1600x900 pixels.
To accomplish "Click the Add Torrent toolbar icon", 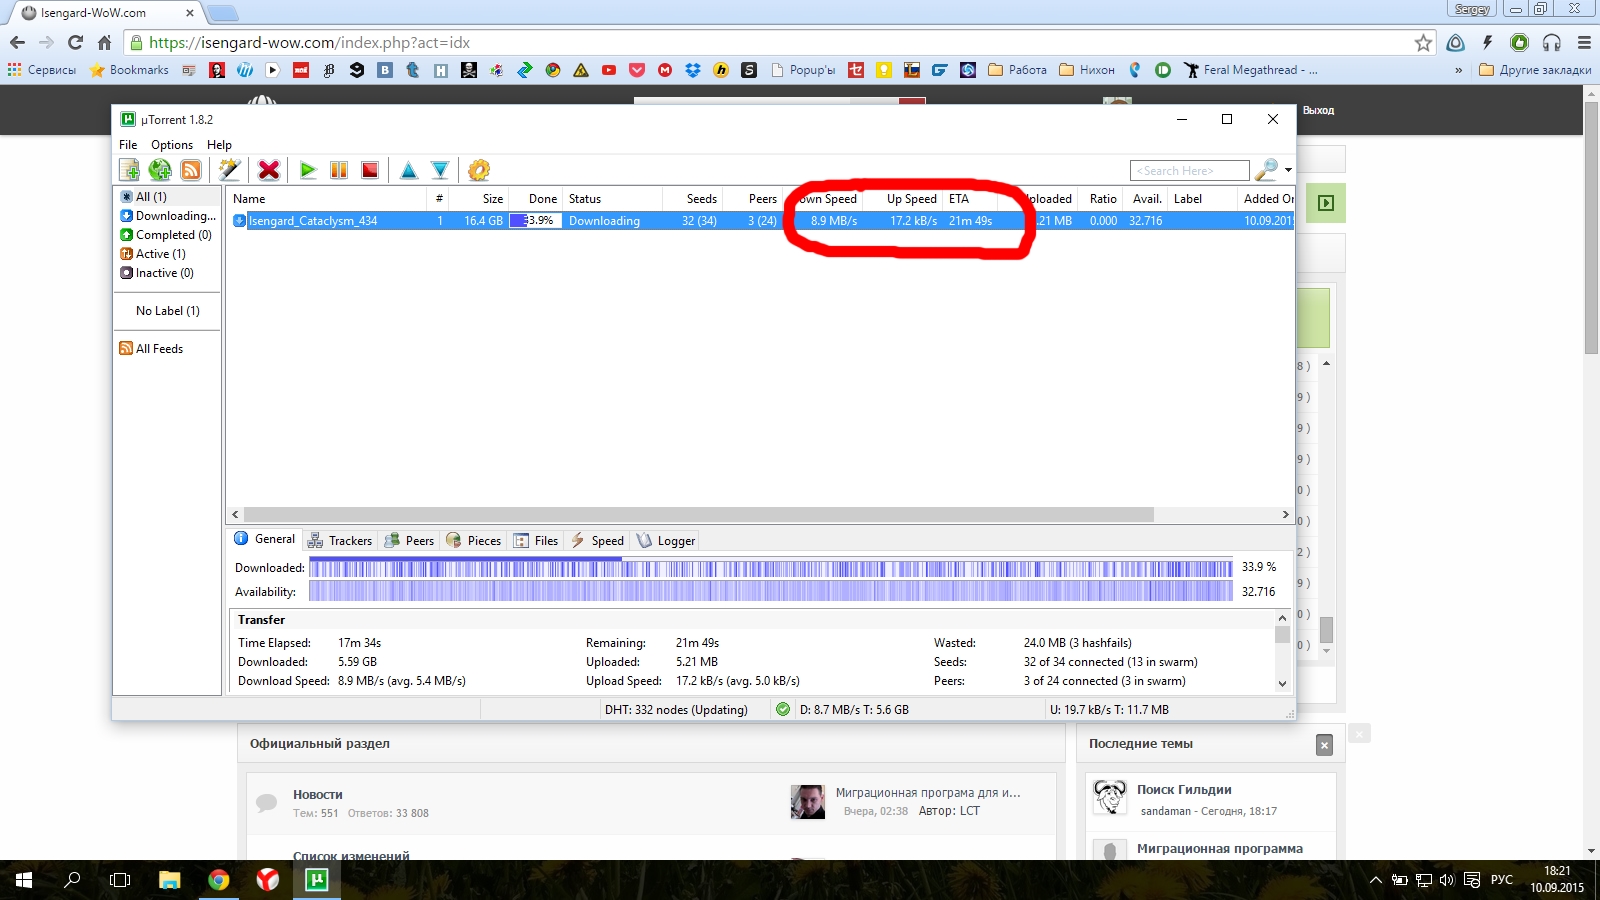I will tap(129, 170).
